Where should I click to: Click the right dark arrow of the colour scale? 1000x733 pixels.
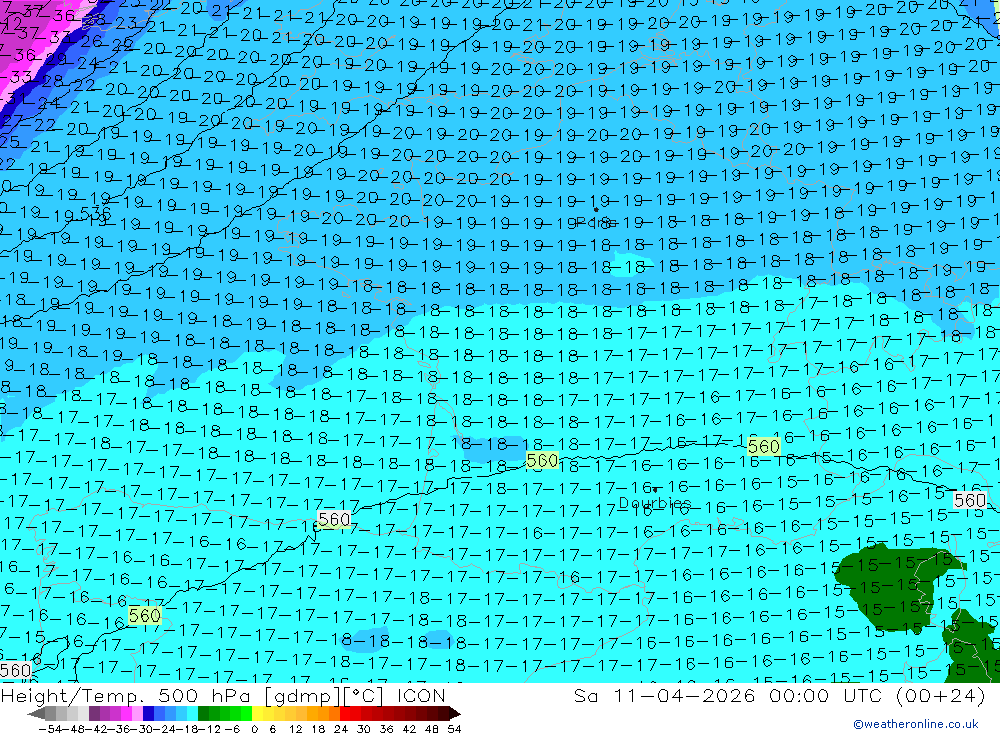454,713
